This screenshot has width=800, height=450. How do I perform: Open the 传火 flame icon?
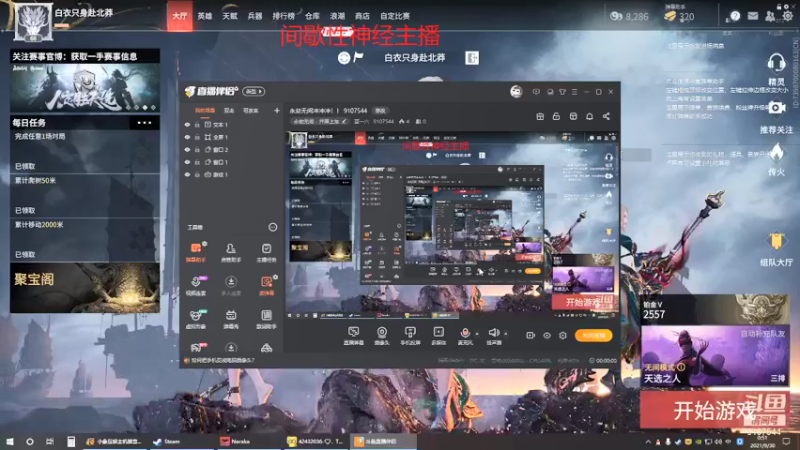coord(776,153)
